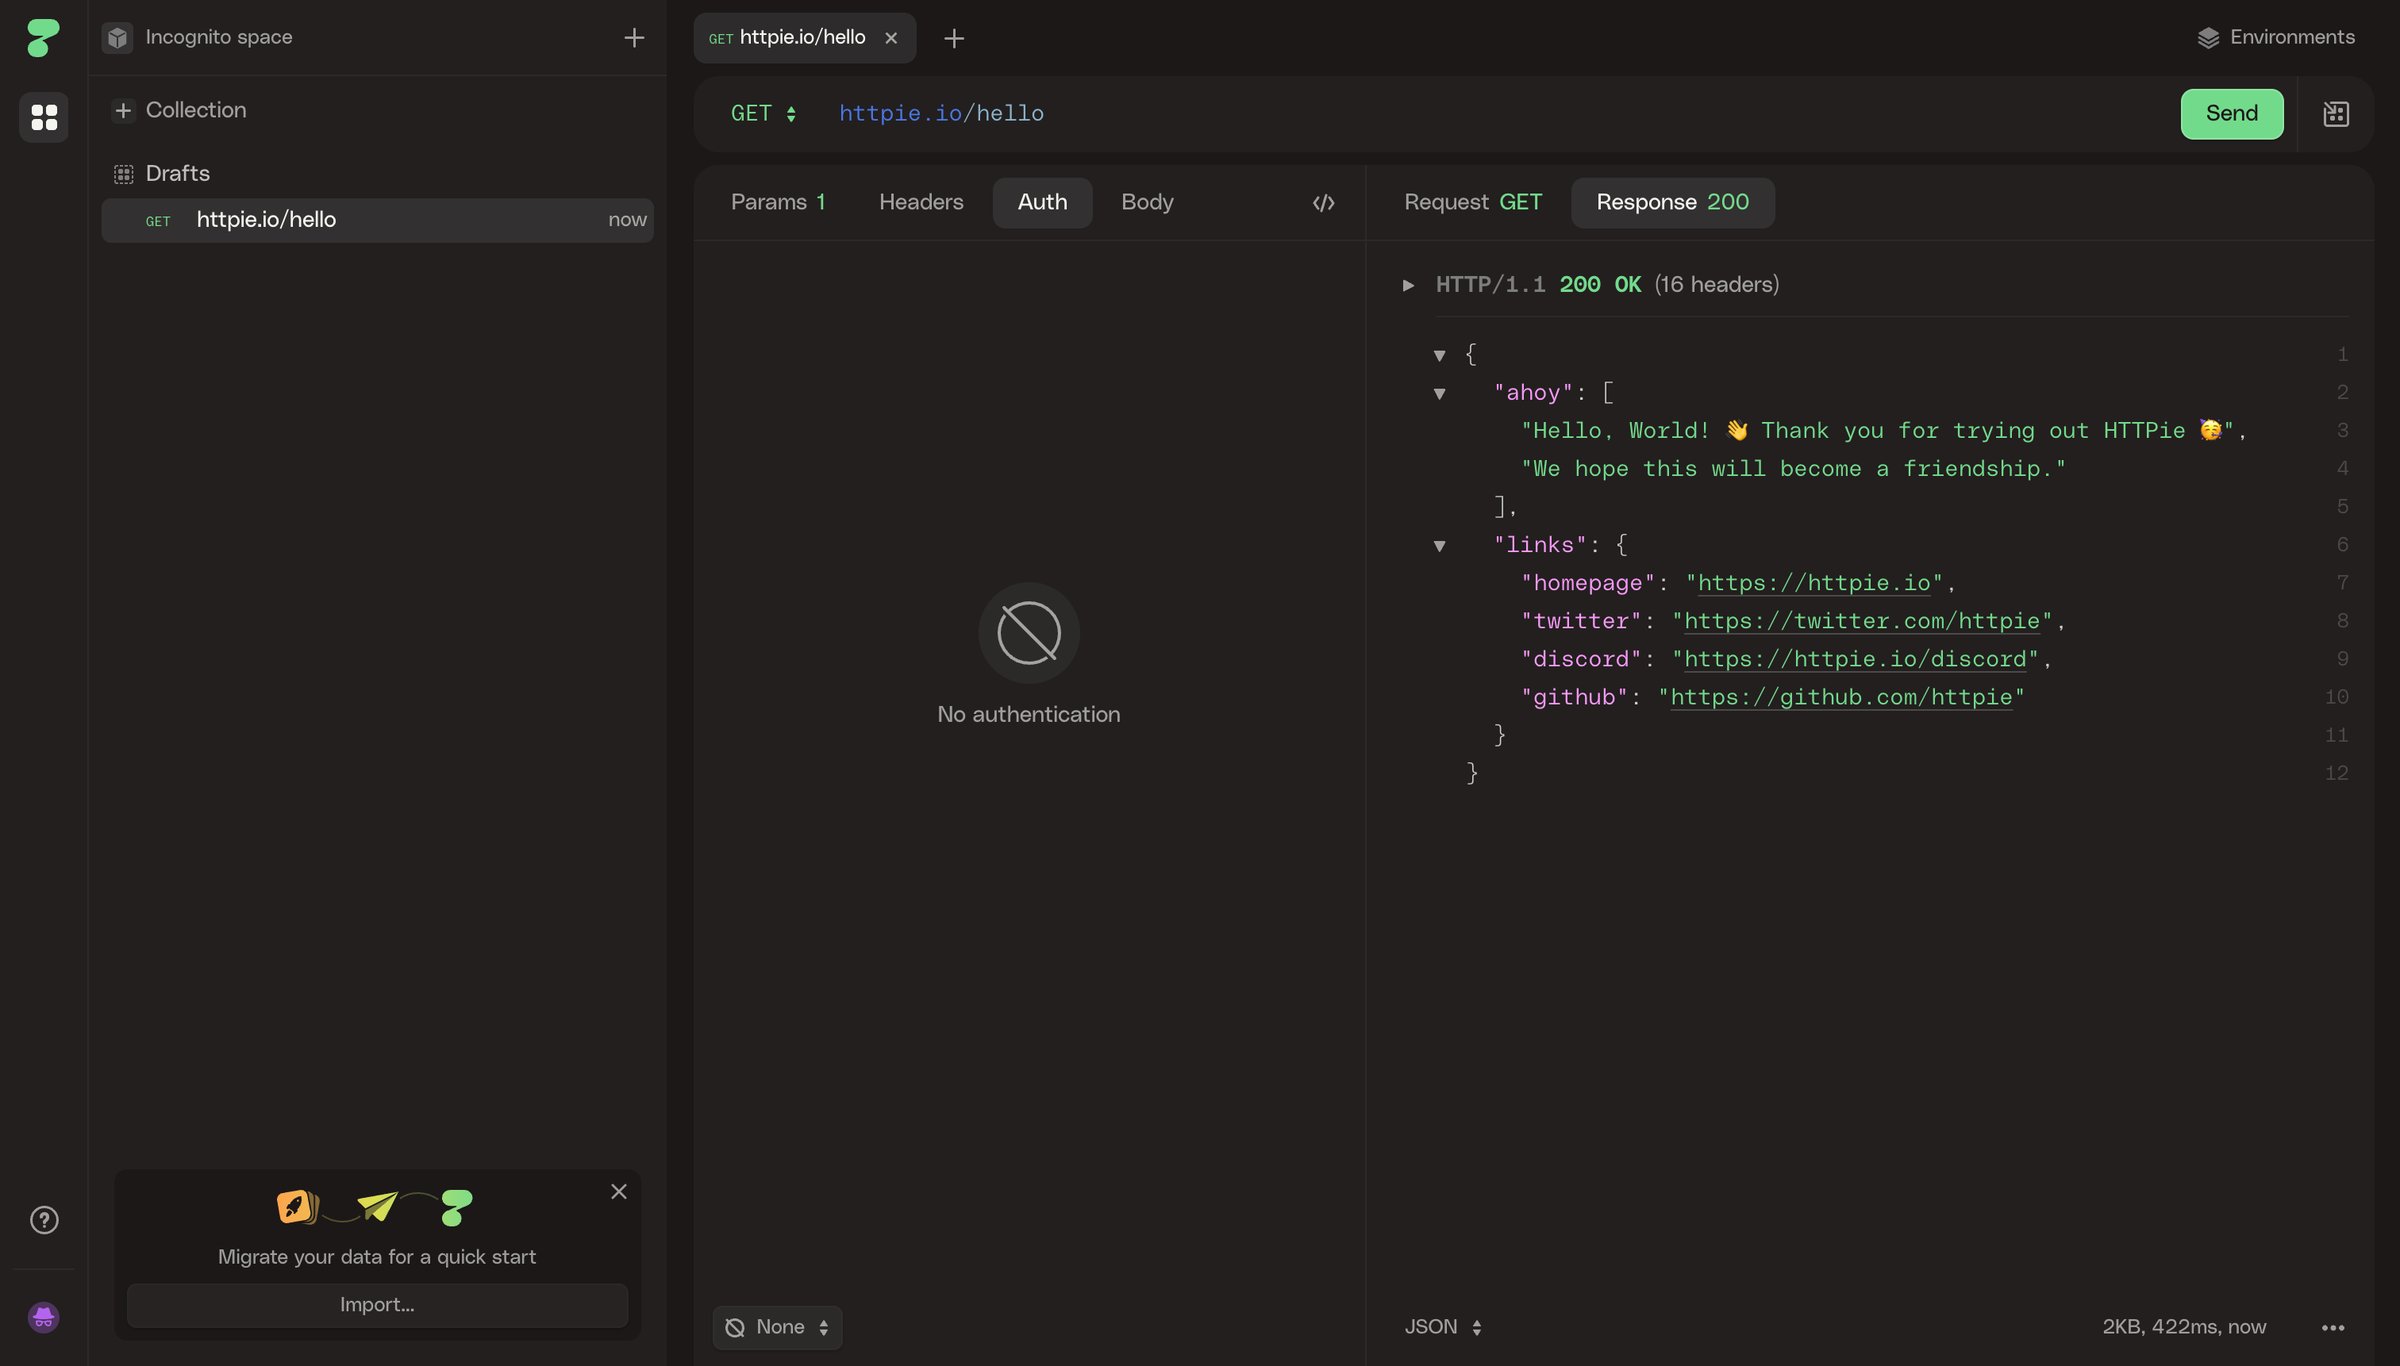Screen dimensions: 2400x1366
Task: Open a new request tab
Action: tap(954, 38)
